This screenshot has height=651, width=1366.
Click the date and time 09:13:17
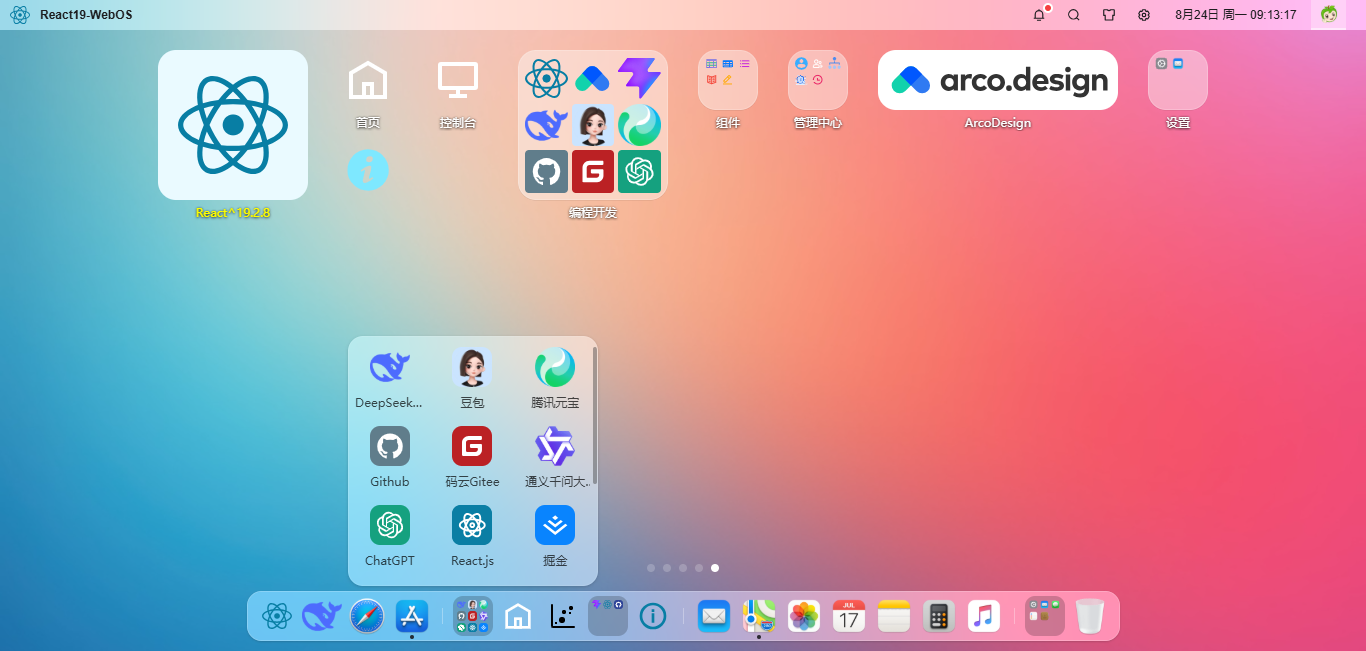(1236, 15)
